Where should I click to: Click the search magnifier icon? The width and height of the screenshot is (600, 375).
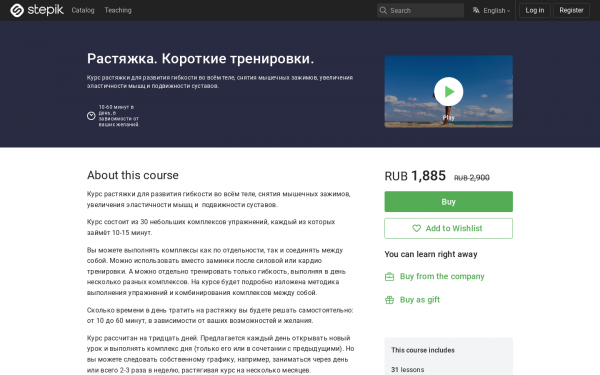pyautogui.click(x=383, y=10)
